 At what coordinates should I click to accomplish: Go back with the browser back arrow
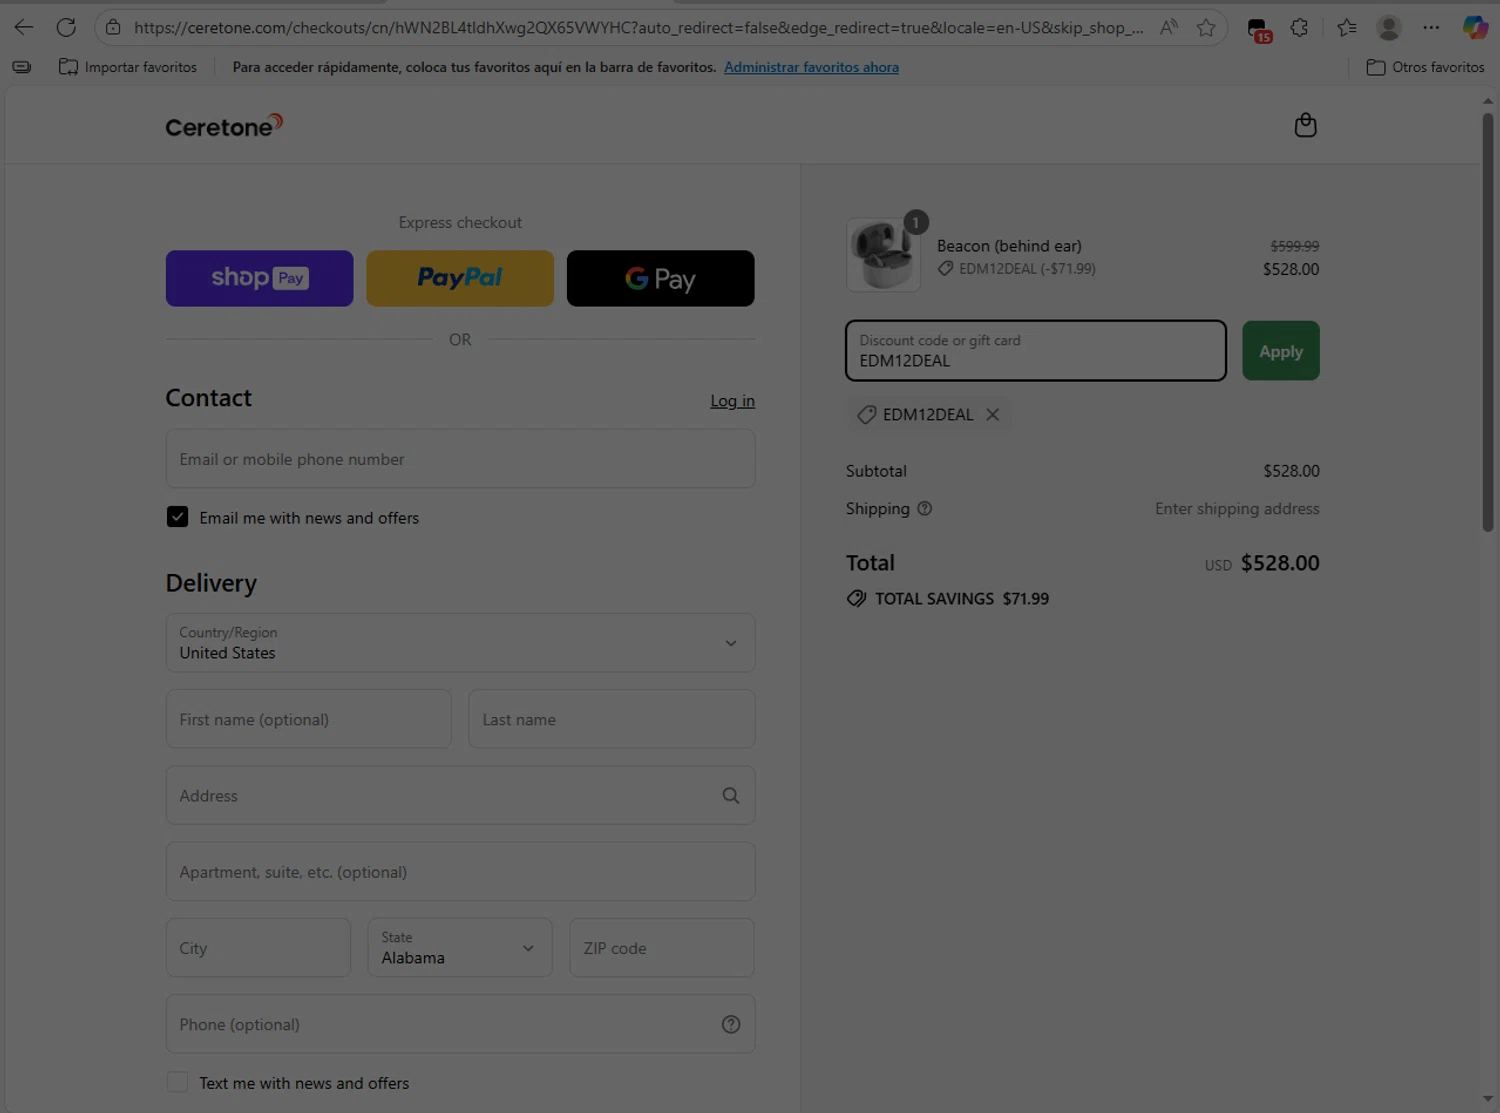tap(23, 27)
